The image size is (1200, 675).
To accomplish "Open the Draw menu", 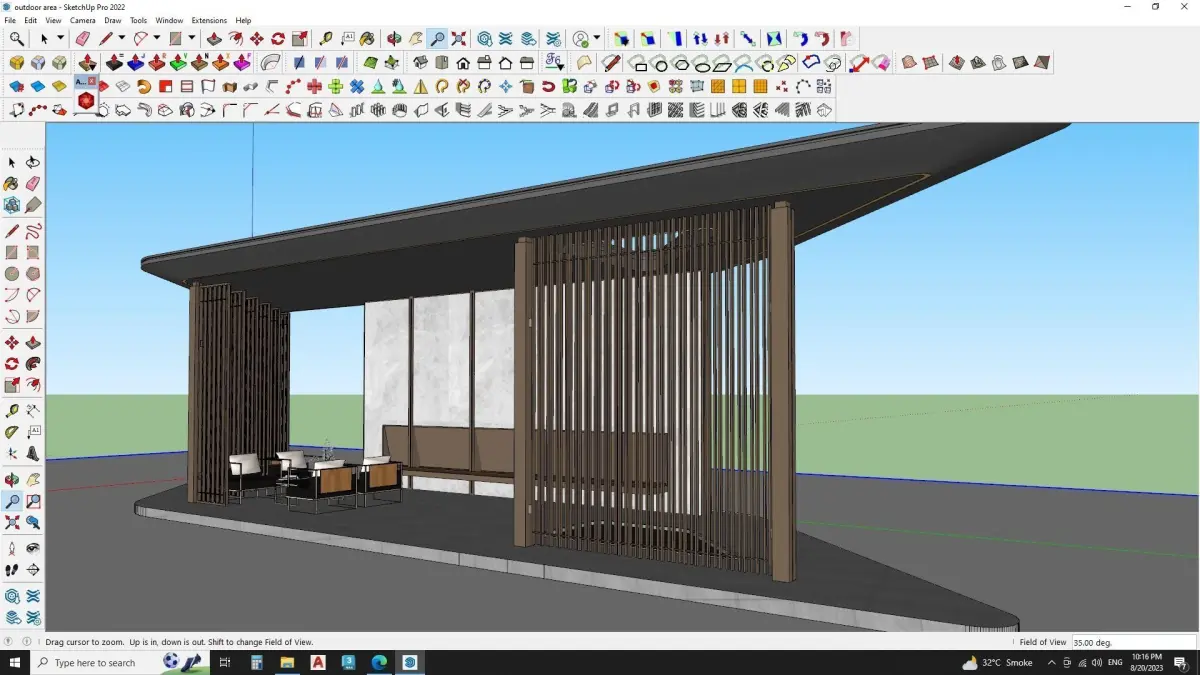I will pyautogui.click(x=113, y=20).
